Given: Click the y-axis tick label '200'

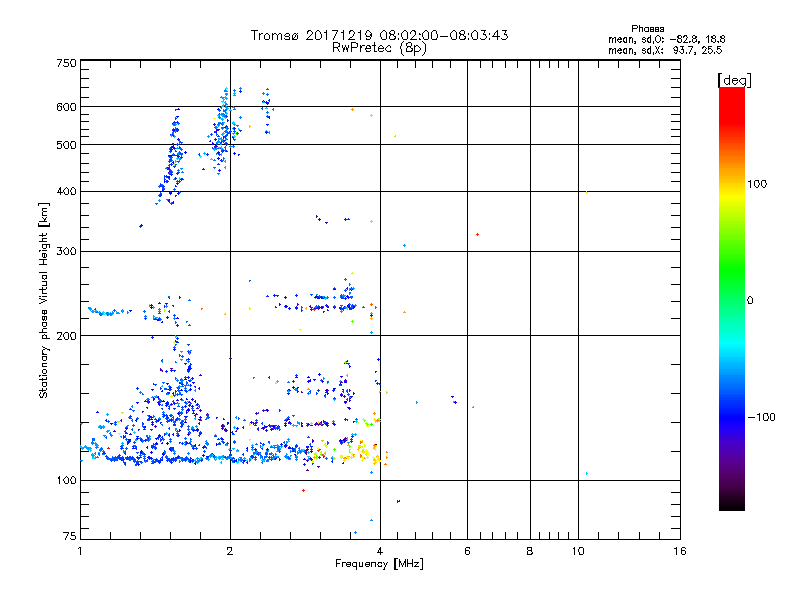Looking at the screenshot, I should click(66, 336).
